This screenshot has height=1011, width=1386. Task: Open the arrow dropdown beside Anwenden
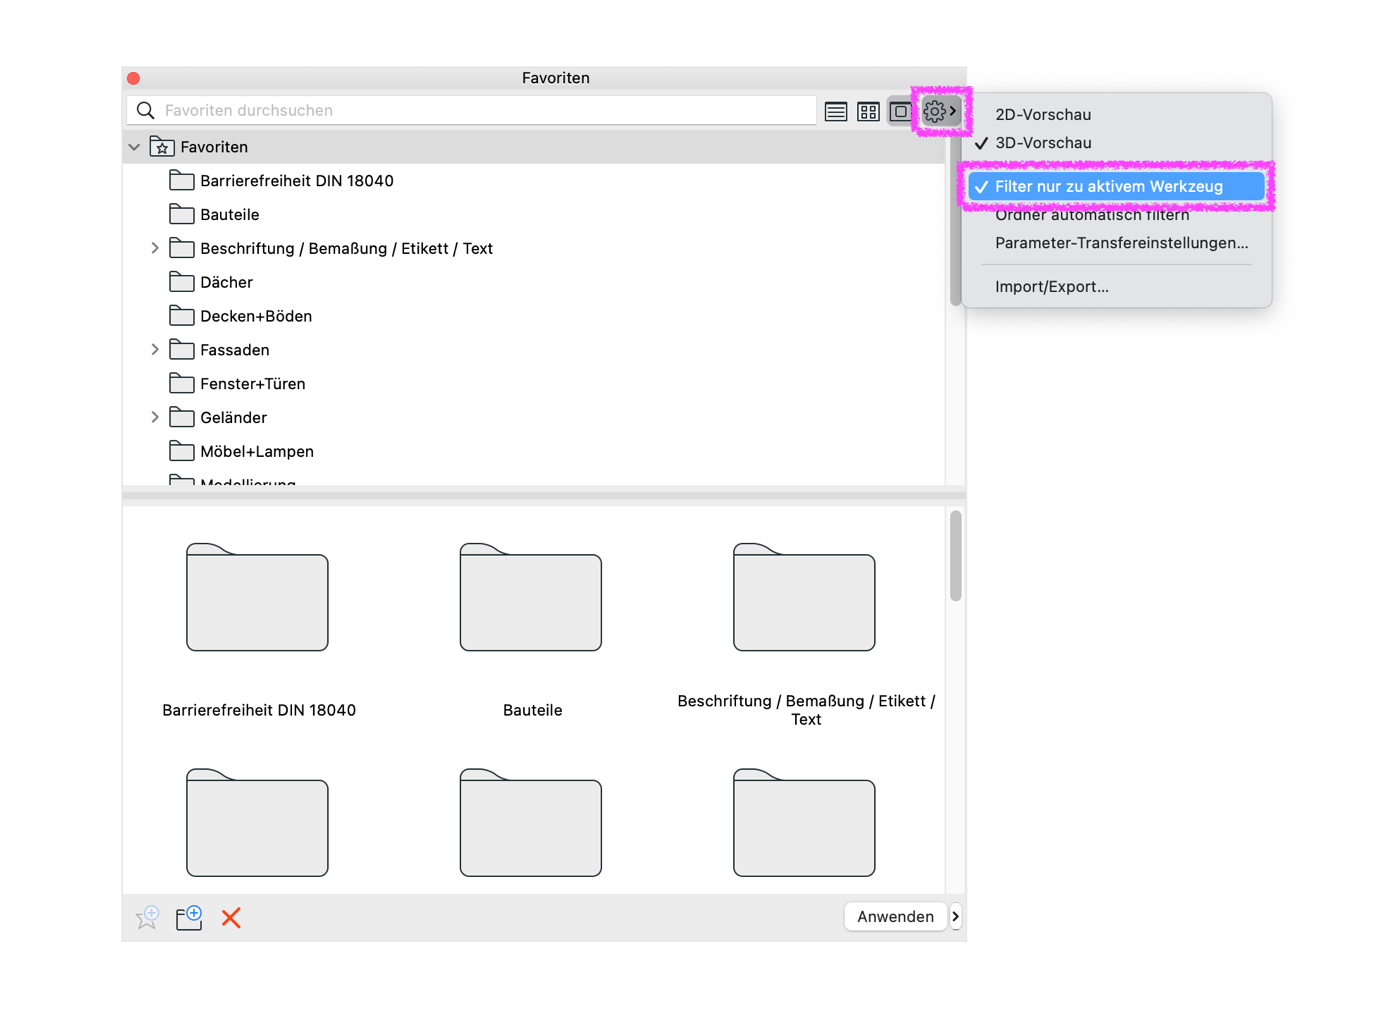[x=956, y=917]
